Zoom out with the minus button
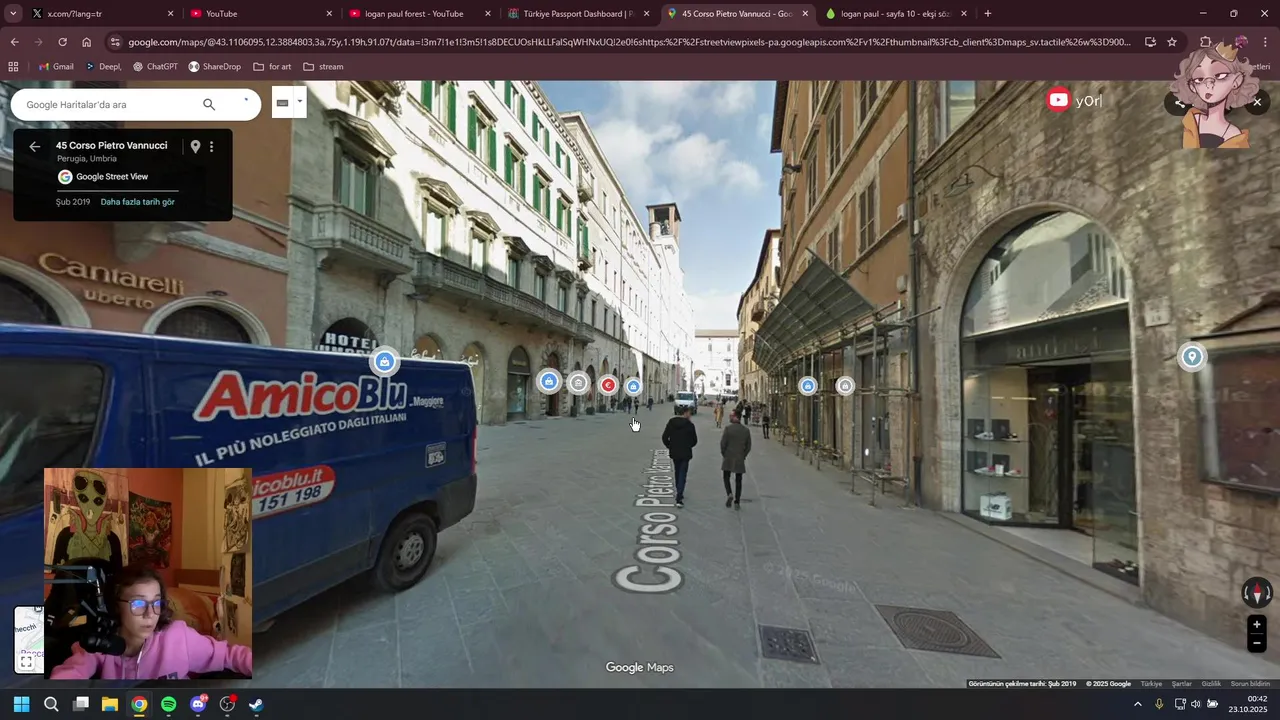The height and width of the screenshot is (720, 1280). click(x=1257, y=644)
